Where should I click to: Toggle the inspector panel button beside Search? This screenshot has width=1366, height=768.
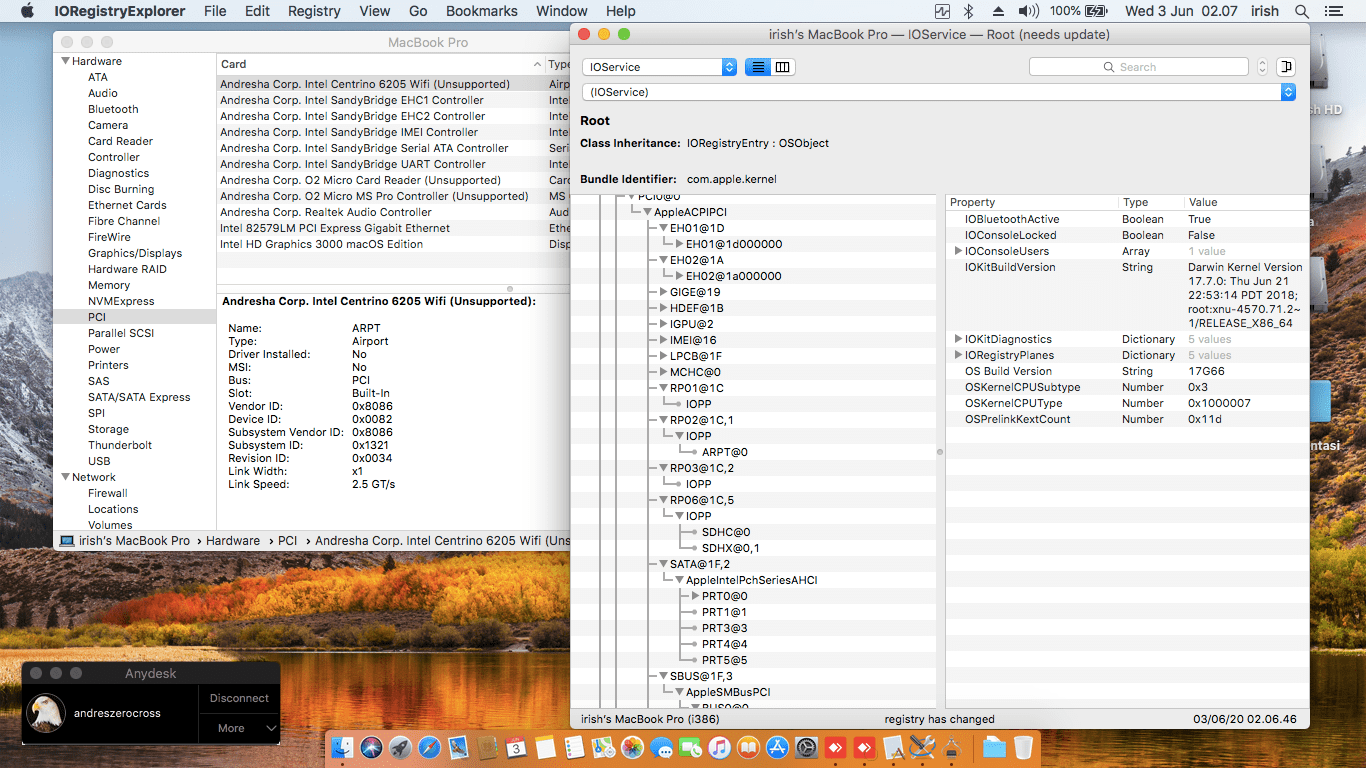[1286, 67]
